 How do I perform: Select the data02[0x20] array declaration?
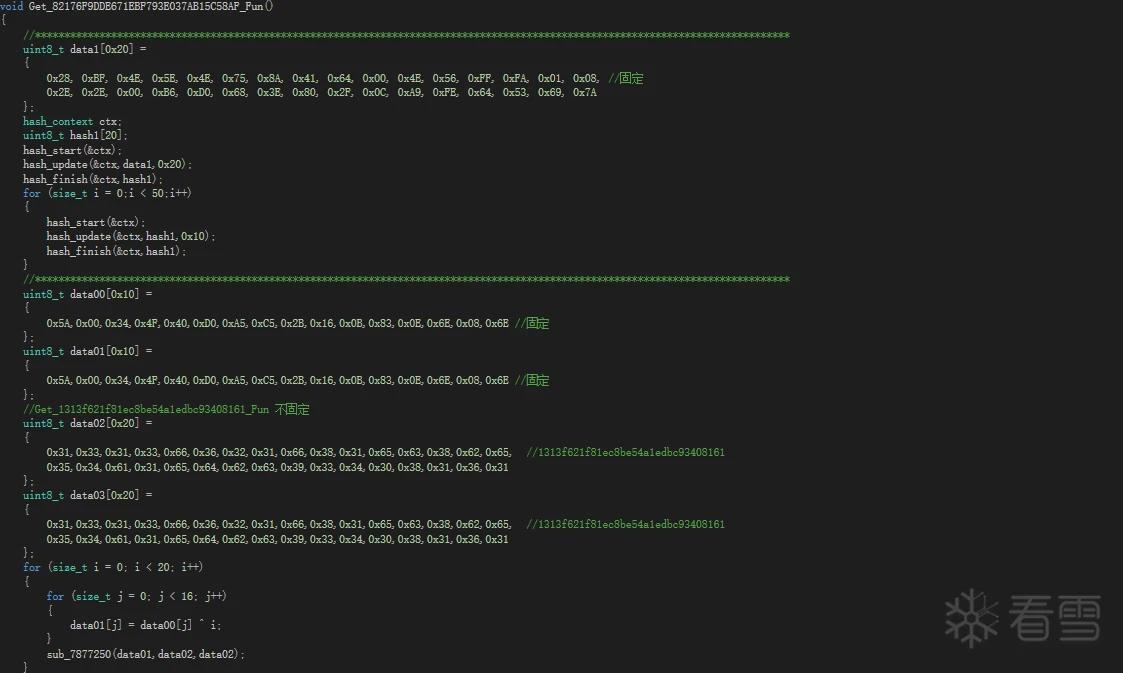tap(87, 424)
